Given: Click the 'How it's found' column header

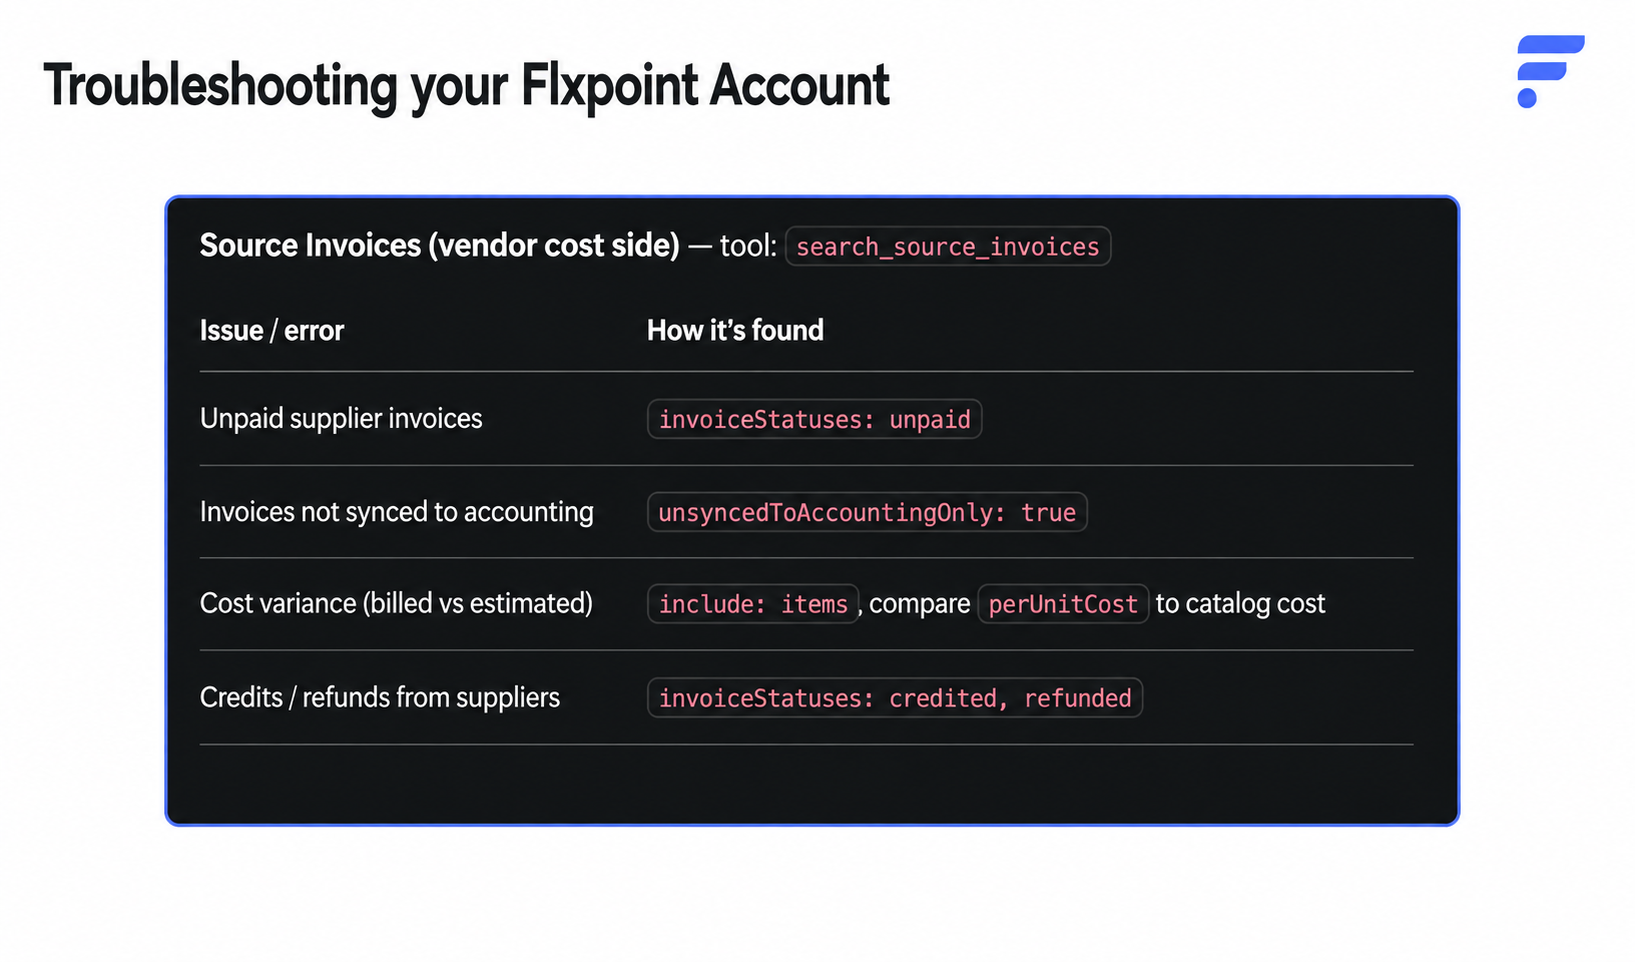Looking at the screenshot, I should 735,330.
